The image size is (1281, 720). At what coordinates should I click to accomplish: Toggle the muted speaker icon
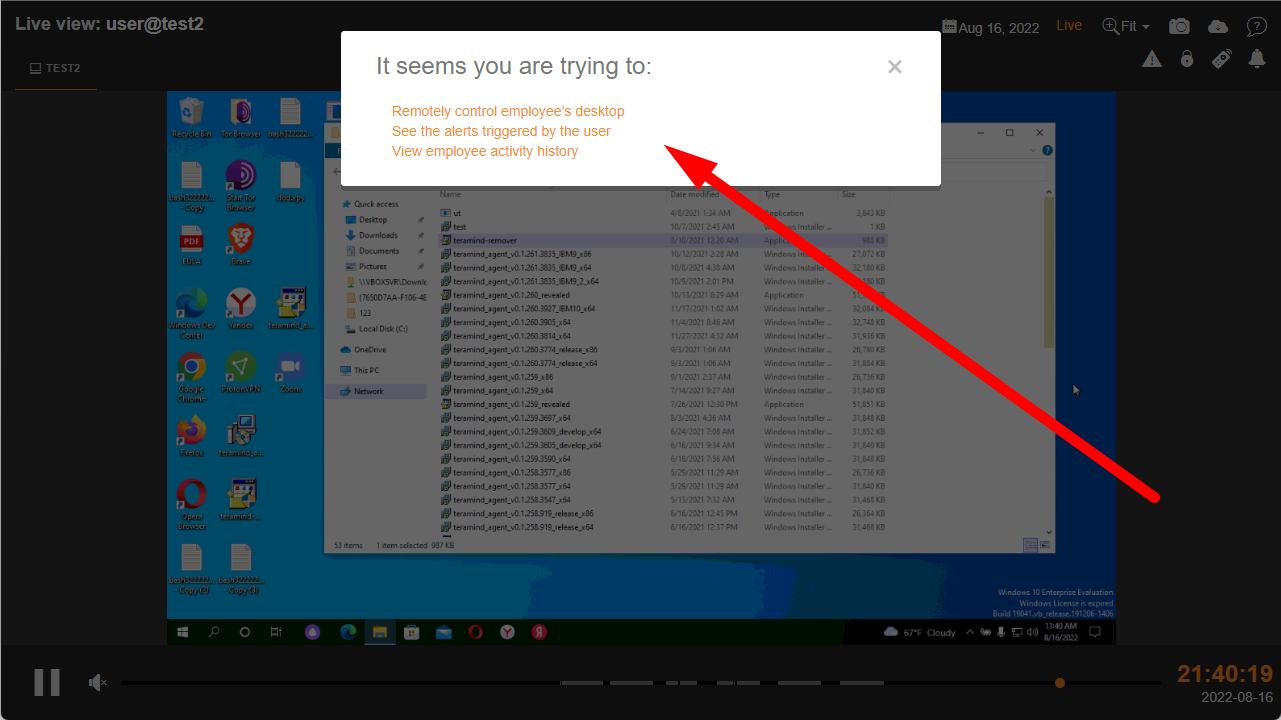tap(97, 682)
